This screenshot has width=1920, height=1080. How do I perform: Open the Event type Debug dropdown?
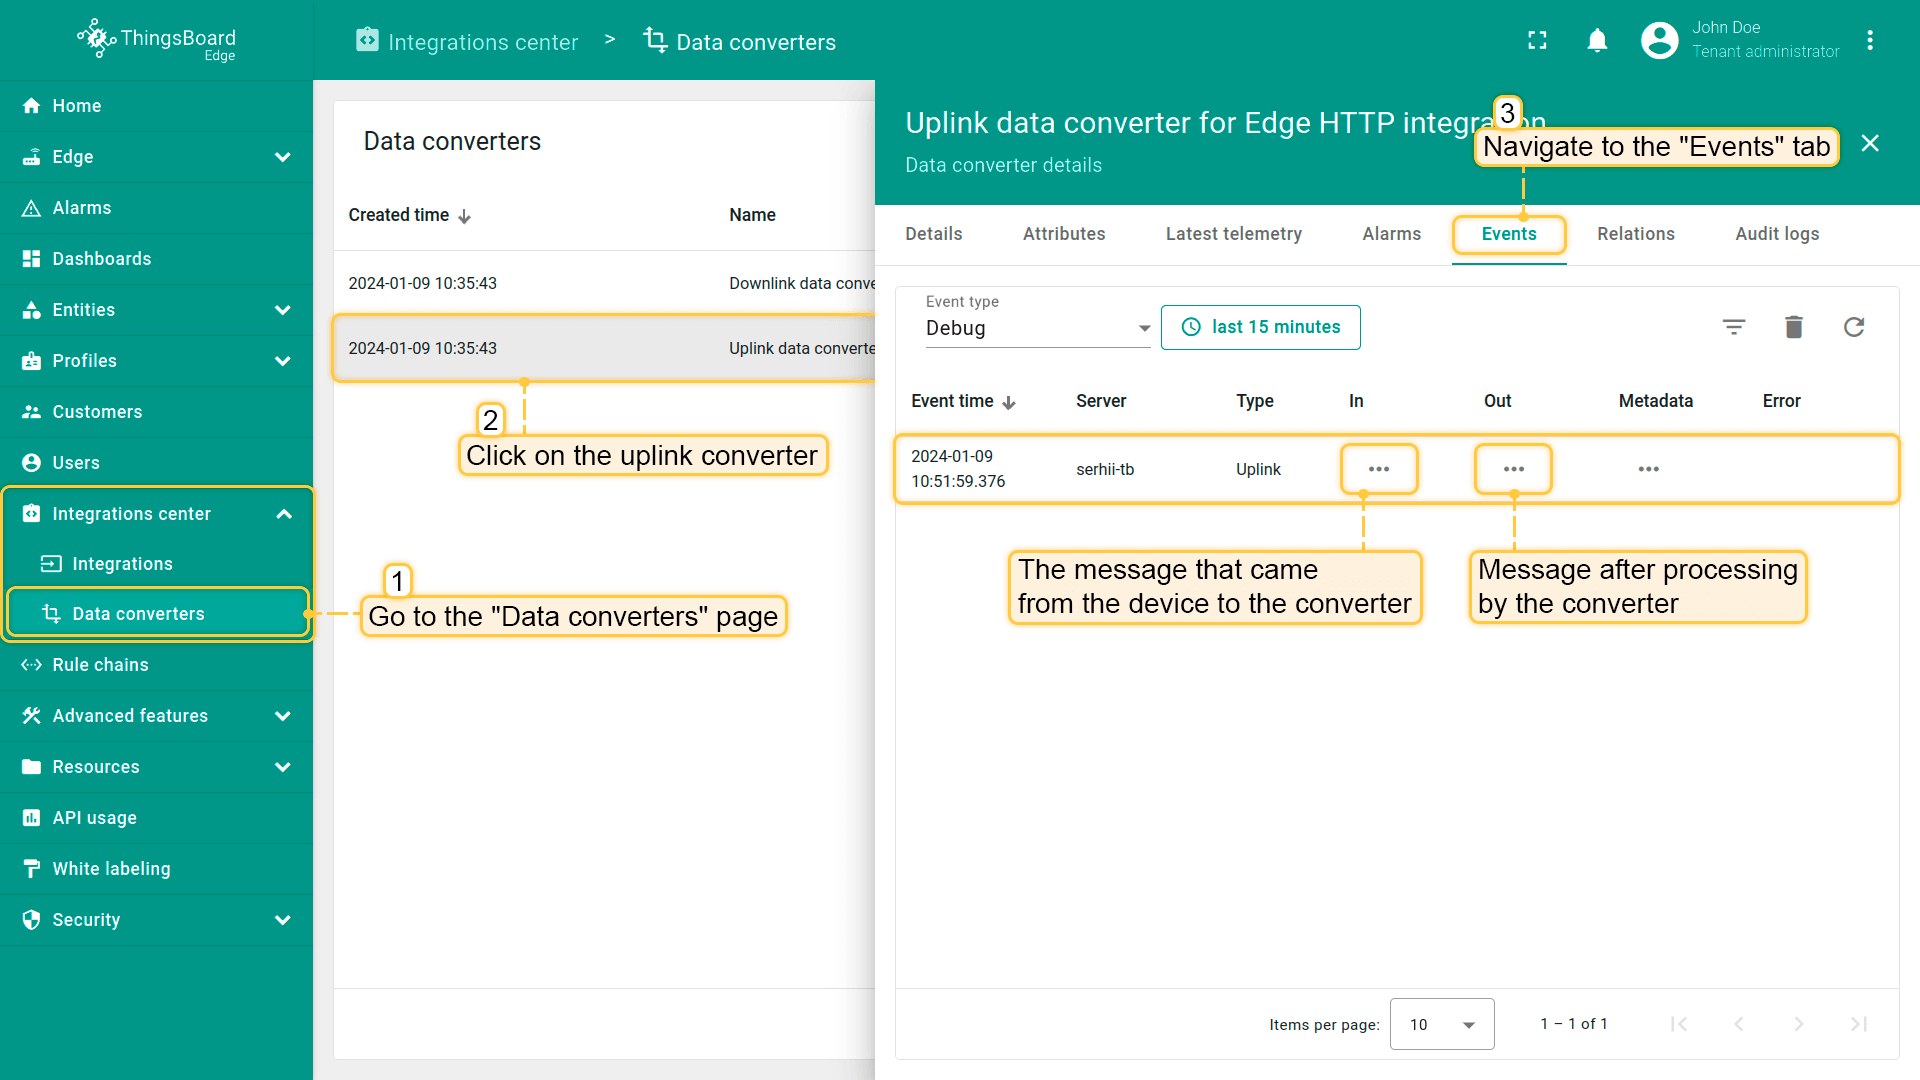1037,328
